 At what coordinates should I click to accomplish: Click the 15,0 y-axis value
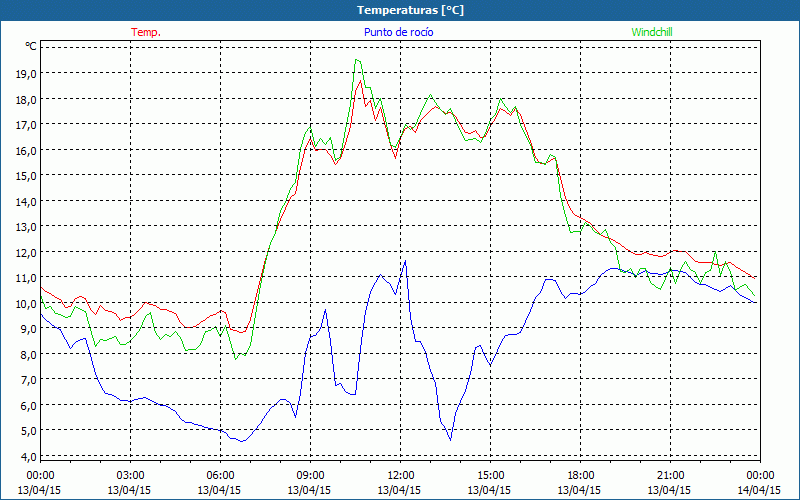[x=27, y=176]
